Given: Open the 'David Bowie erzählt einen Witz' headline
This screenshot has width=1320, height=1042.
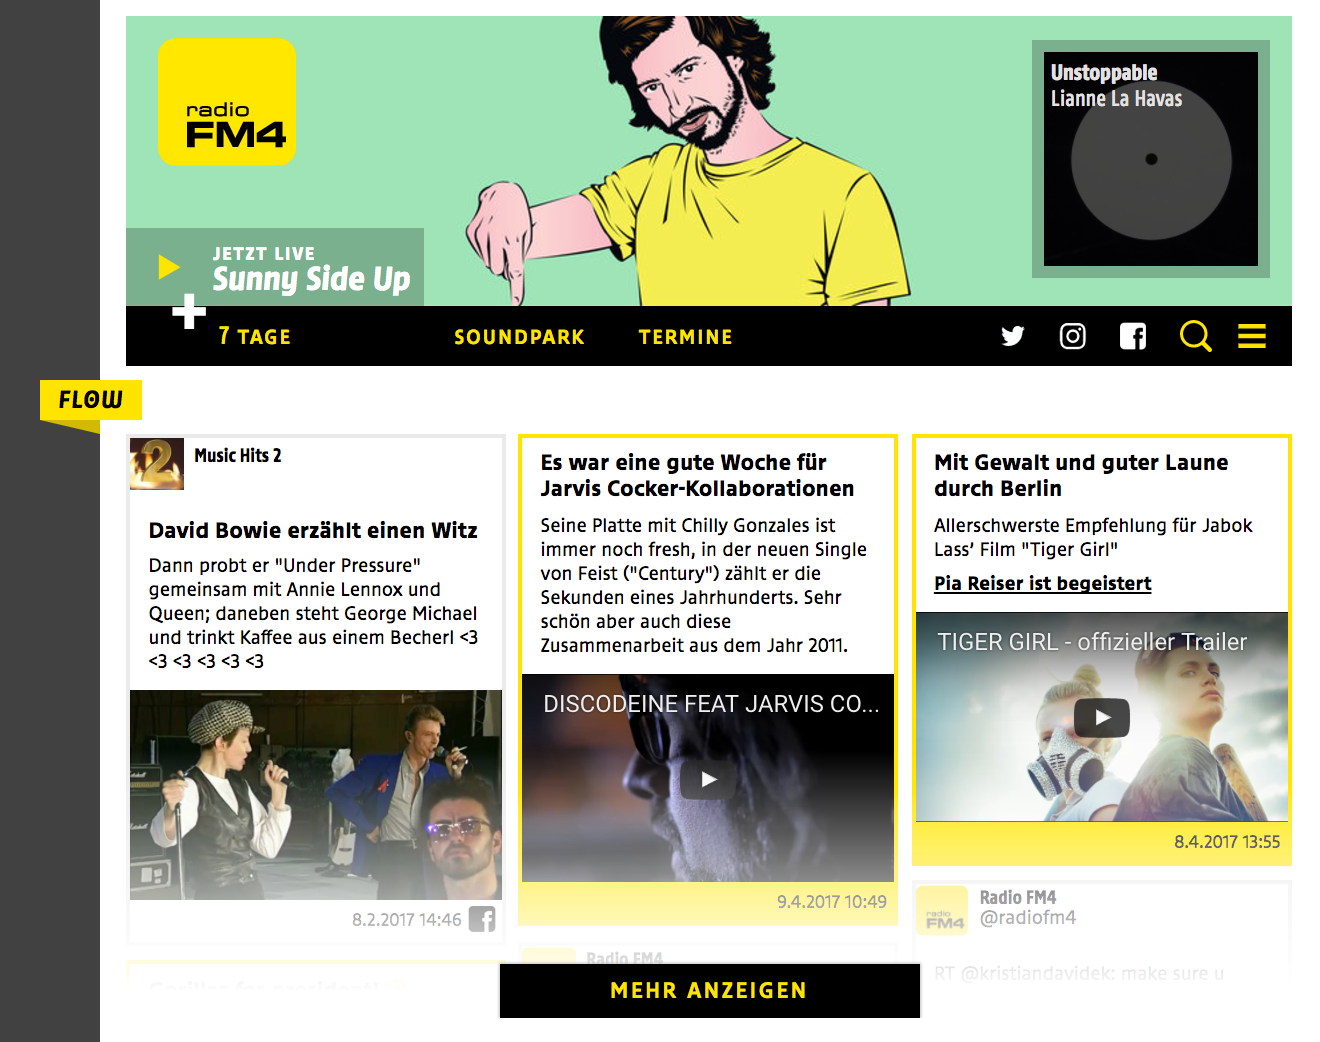Looking at the screenshot, I should point(313,530).
